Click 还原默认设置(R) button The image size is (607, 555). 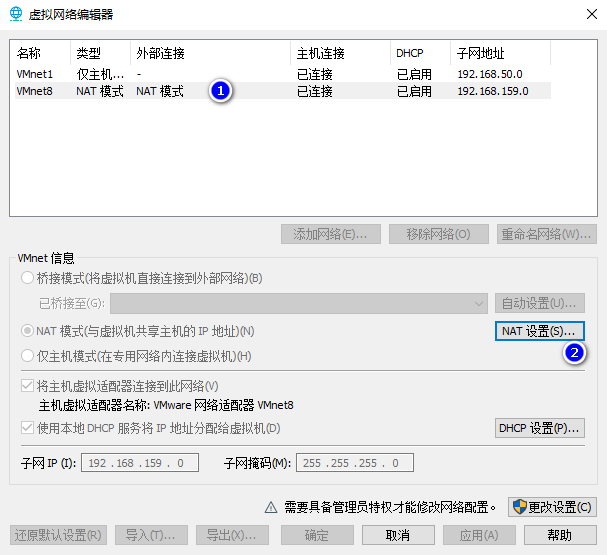(x=58, y=535)
